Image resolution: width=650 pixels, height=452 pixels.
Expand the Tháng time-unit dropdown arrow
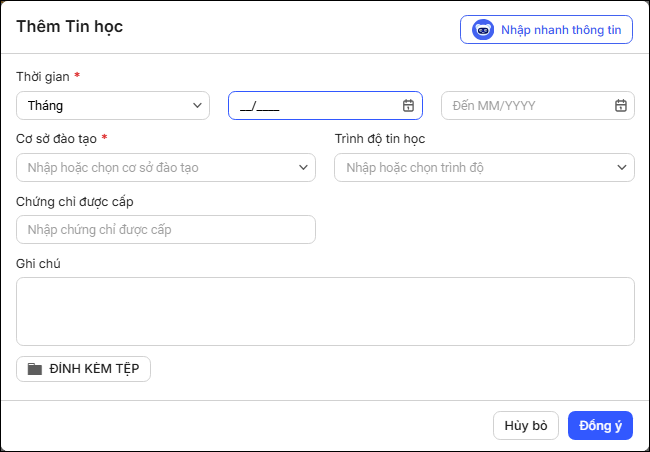(x=197, y=106)
